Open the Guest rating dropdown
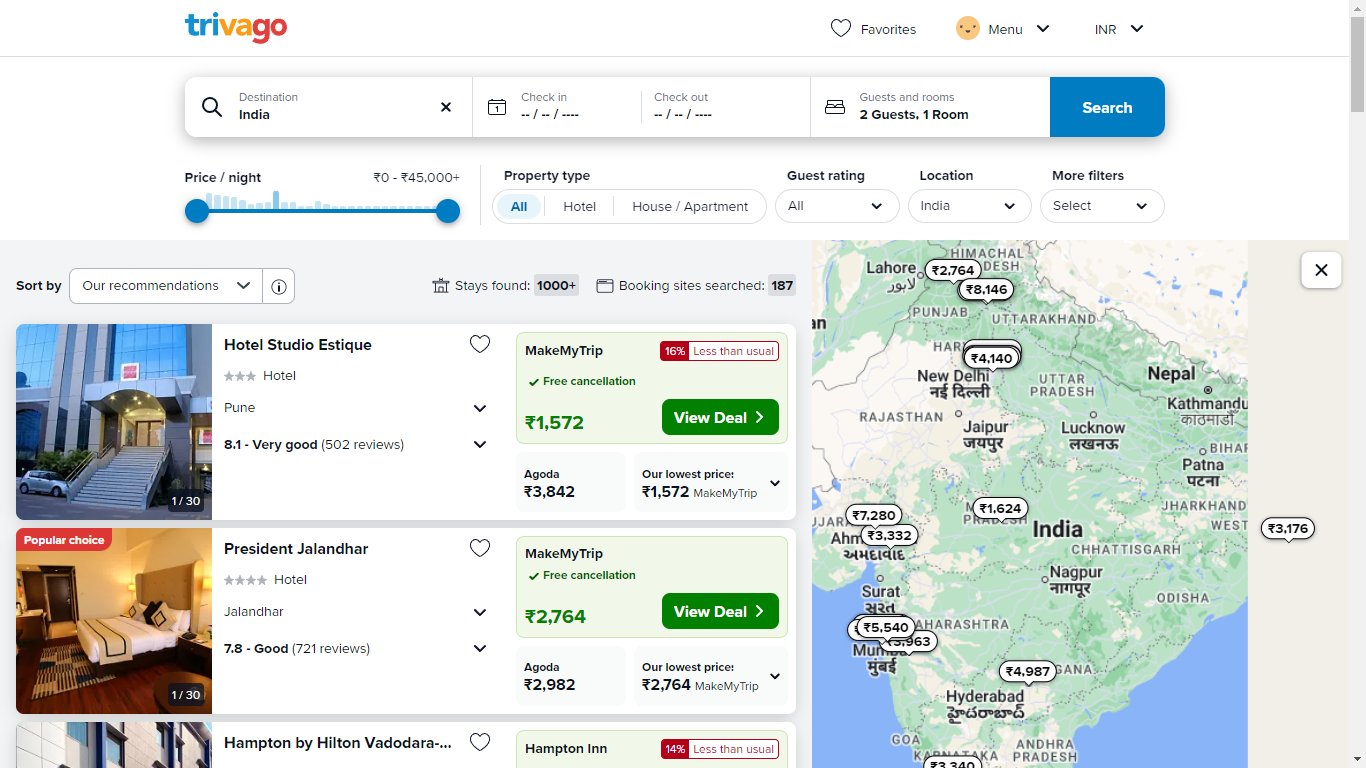 coord(836,206)
